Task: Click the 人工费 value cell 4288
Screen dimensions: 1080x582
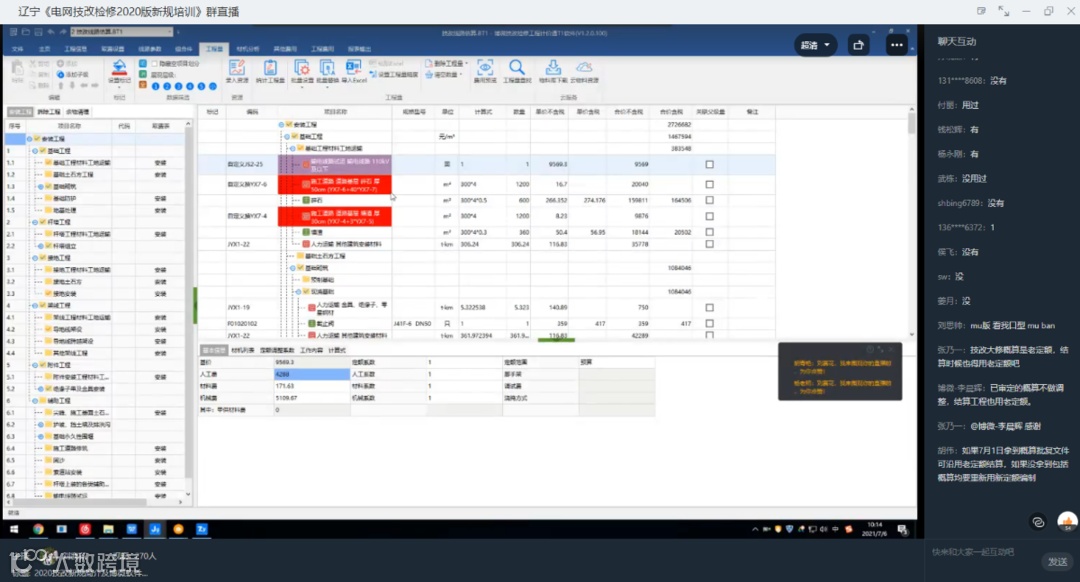Action: coord(312,374)
